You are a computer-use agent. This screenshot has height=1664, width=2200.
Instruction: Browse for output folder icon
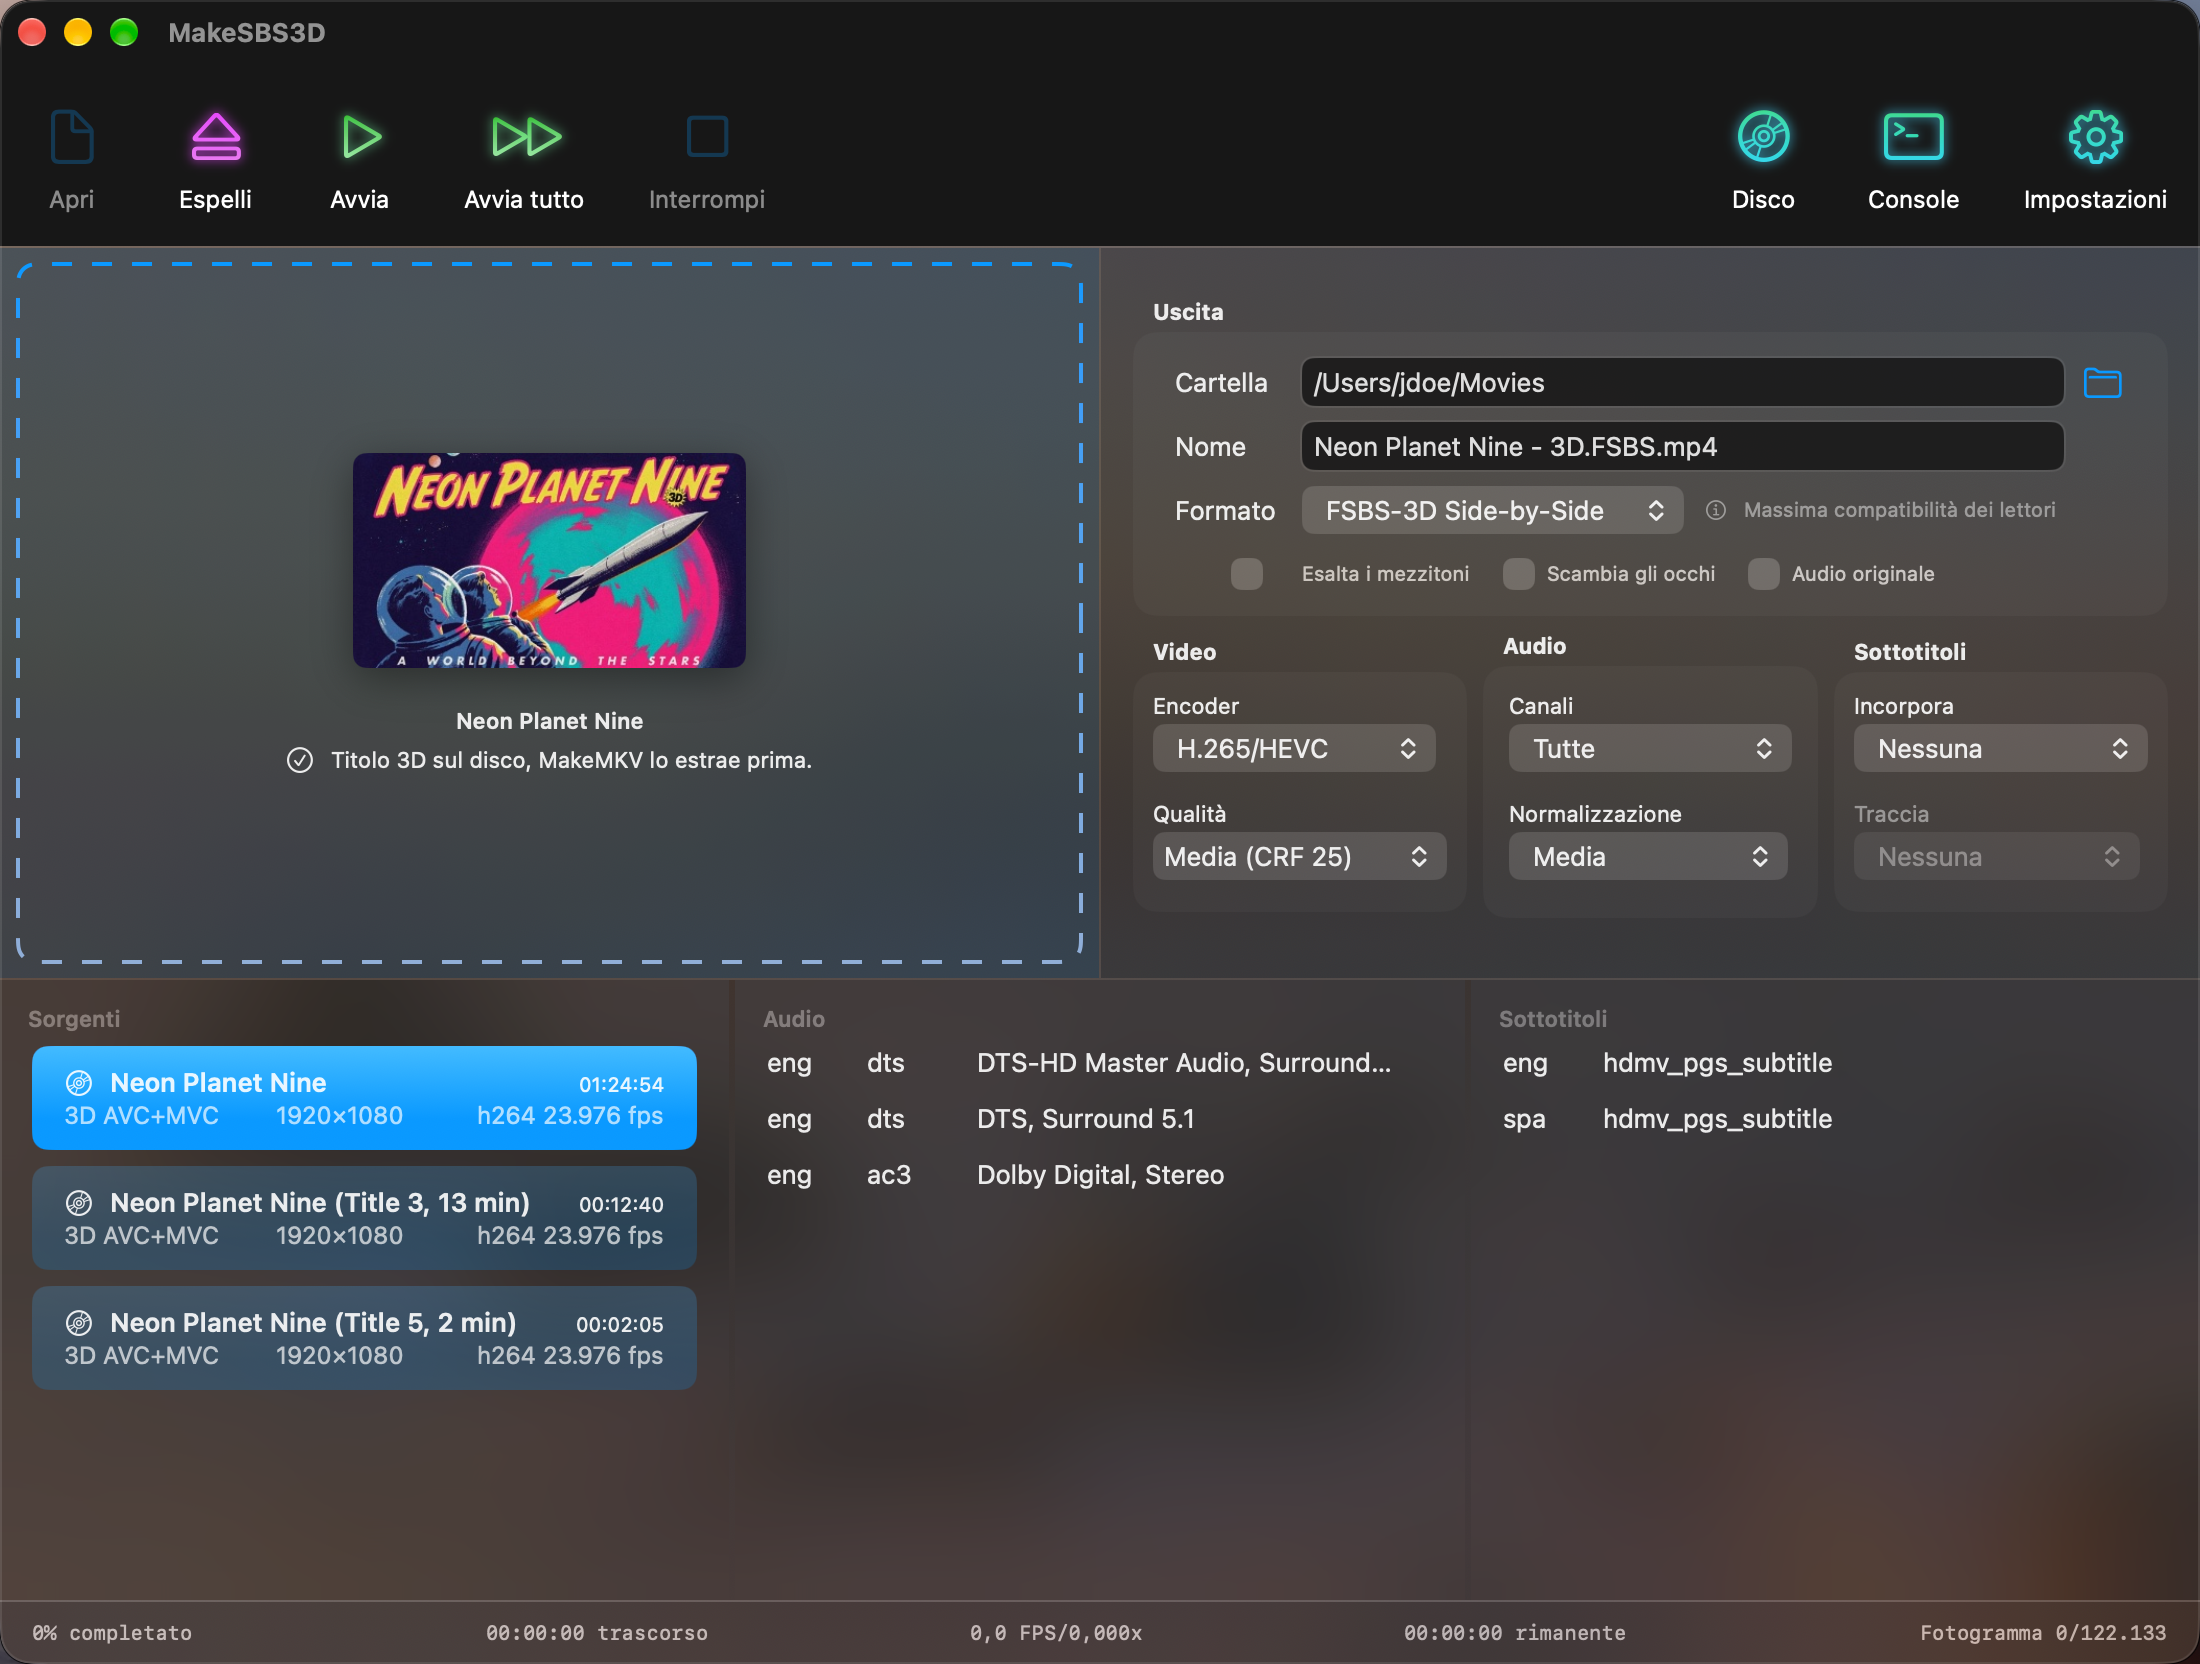point(2102,383)
